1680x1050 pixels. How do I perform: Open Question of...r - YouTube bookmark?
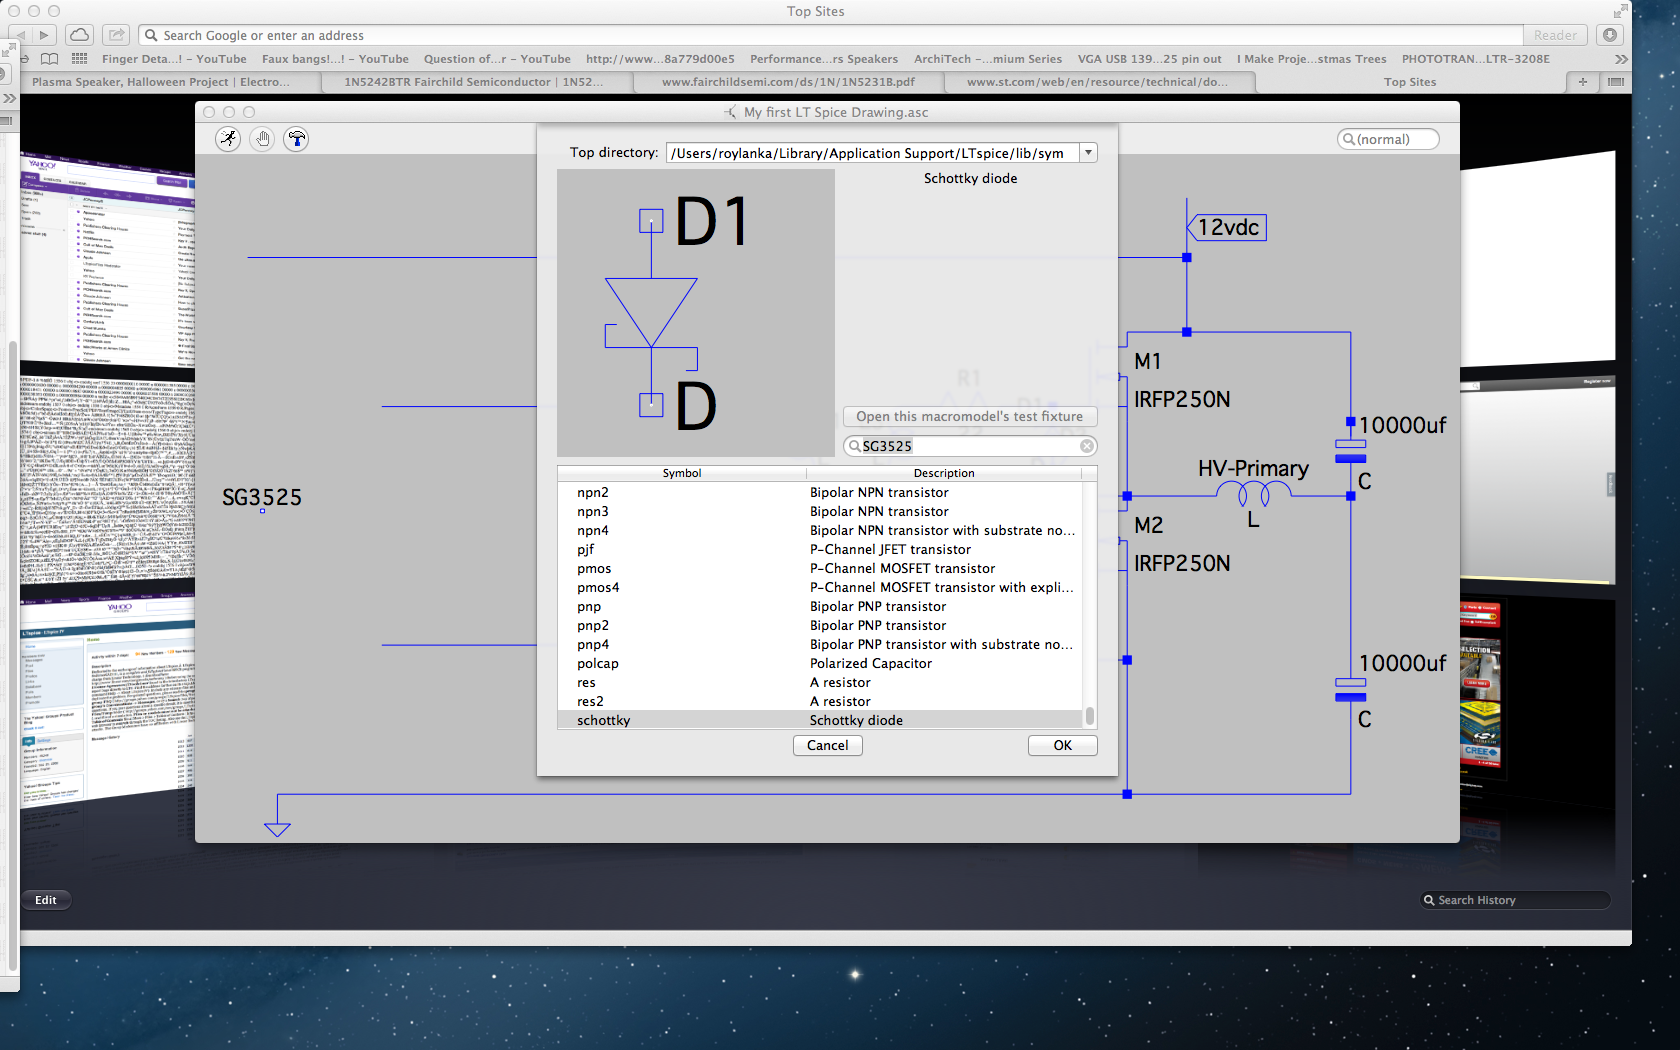point(497,59)
